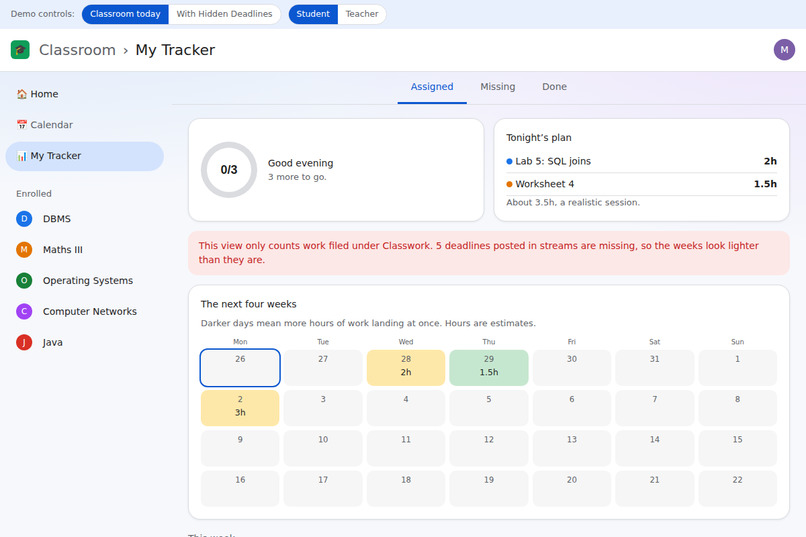The width and height of the screenshot is (806, 537).
Task: Select the Classroom today demo toggle
Action: (125, 14)
